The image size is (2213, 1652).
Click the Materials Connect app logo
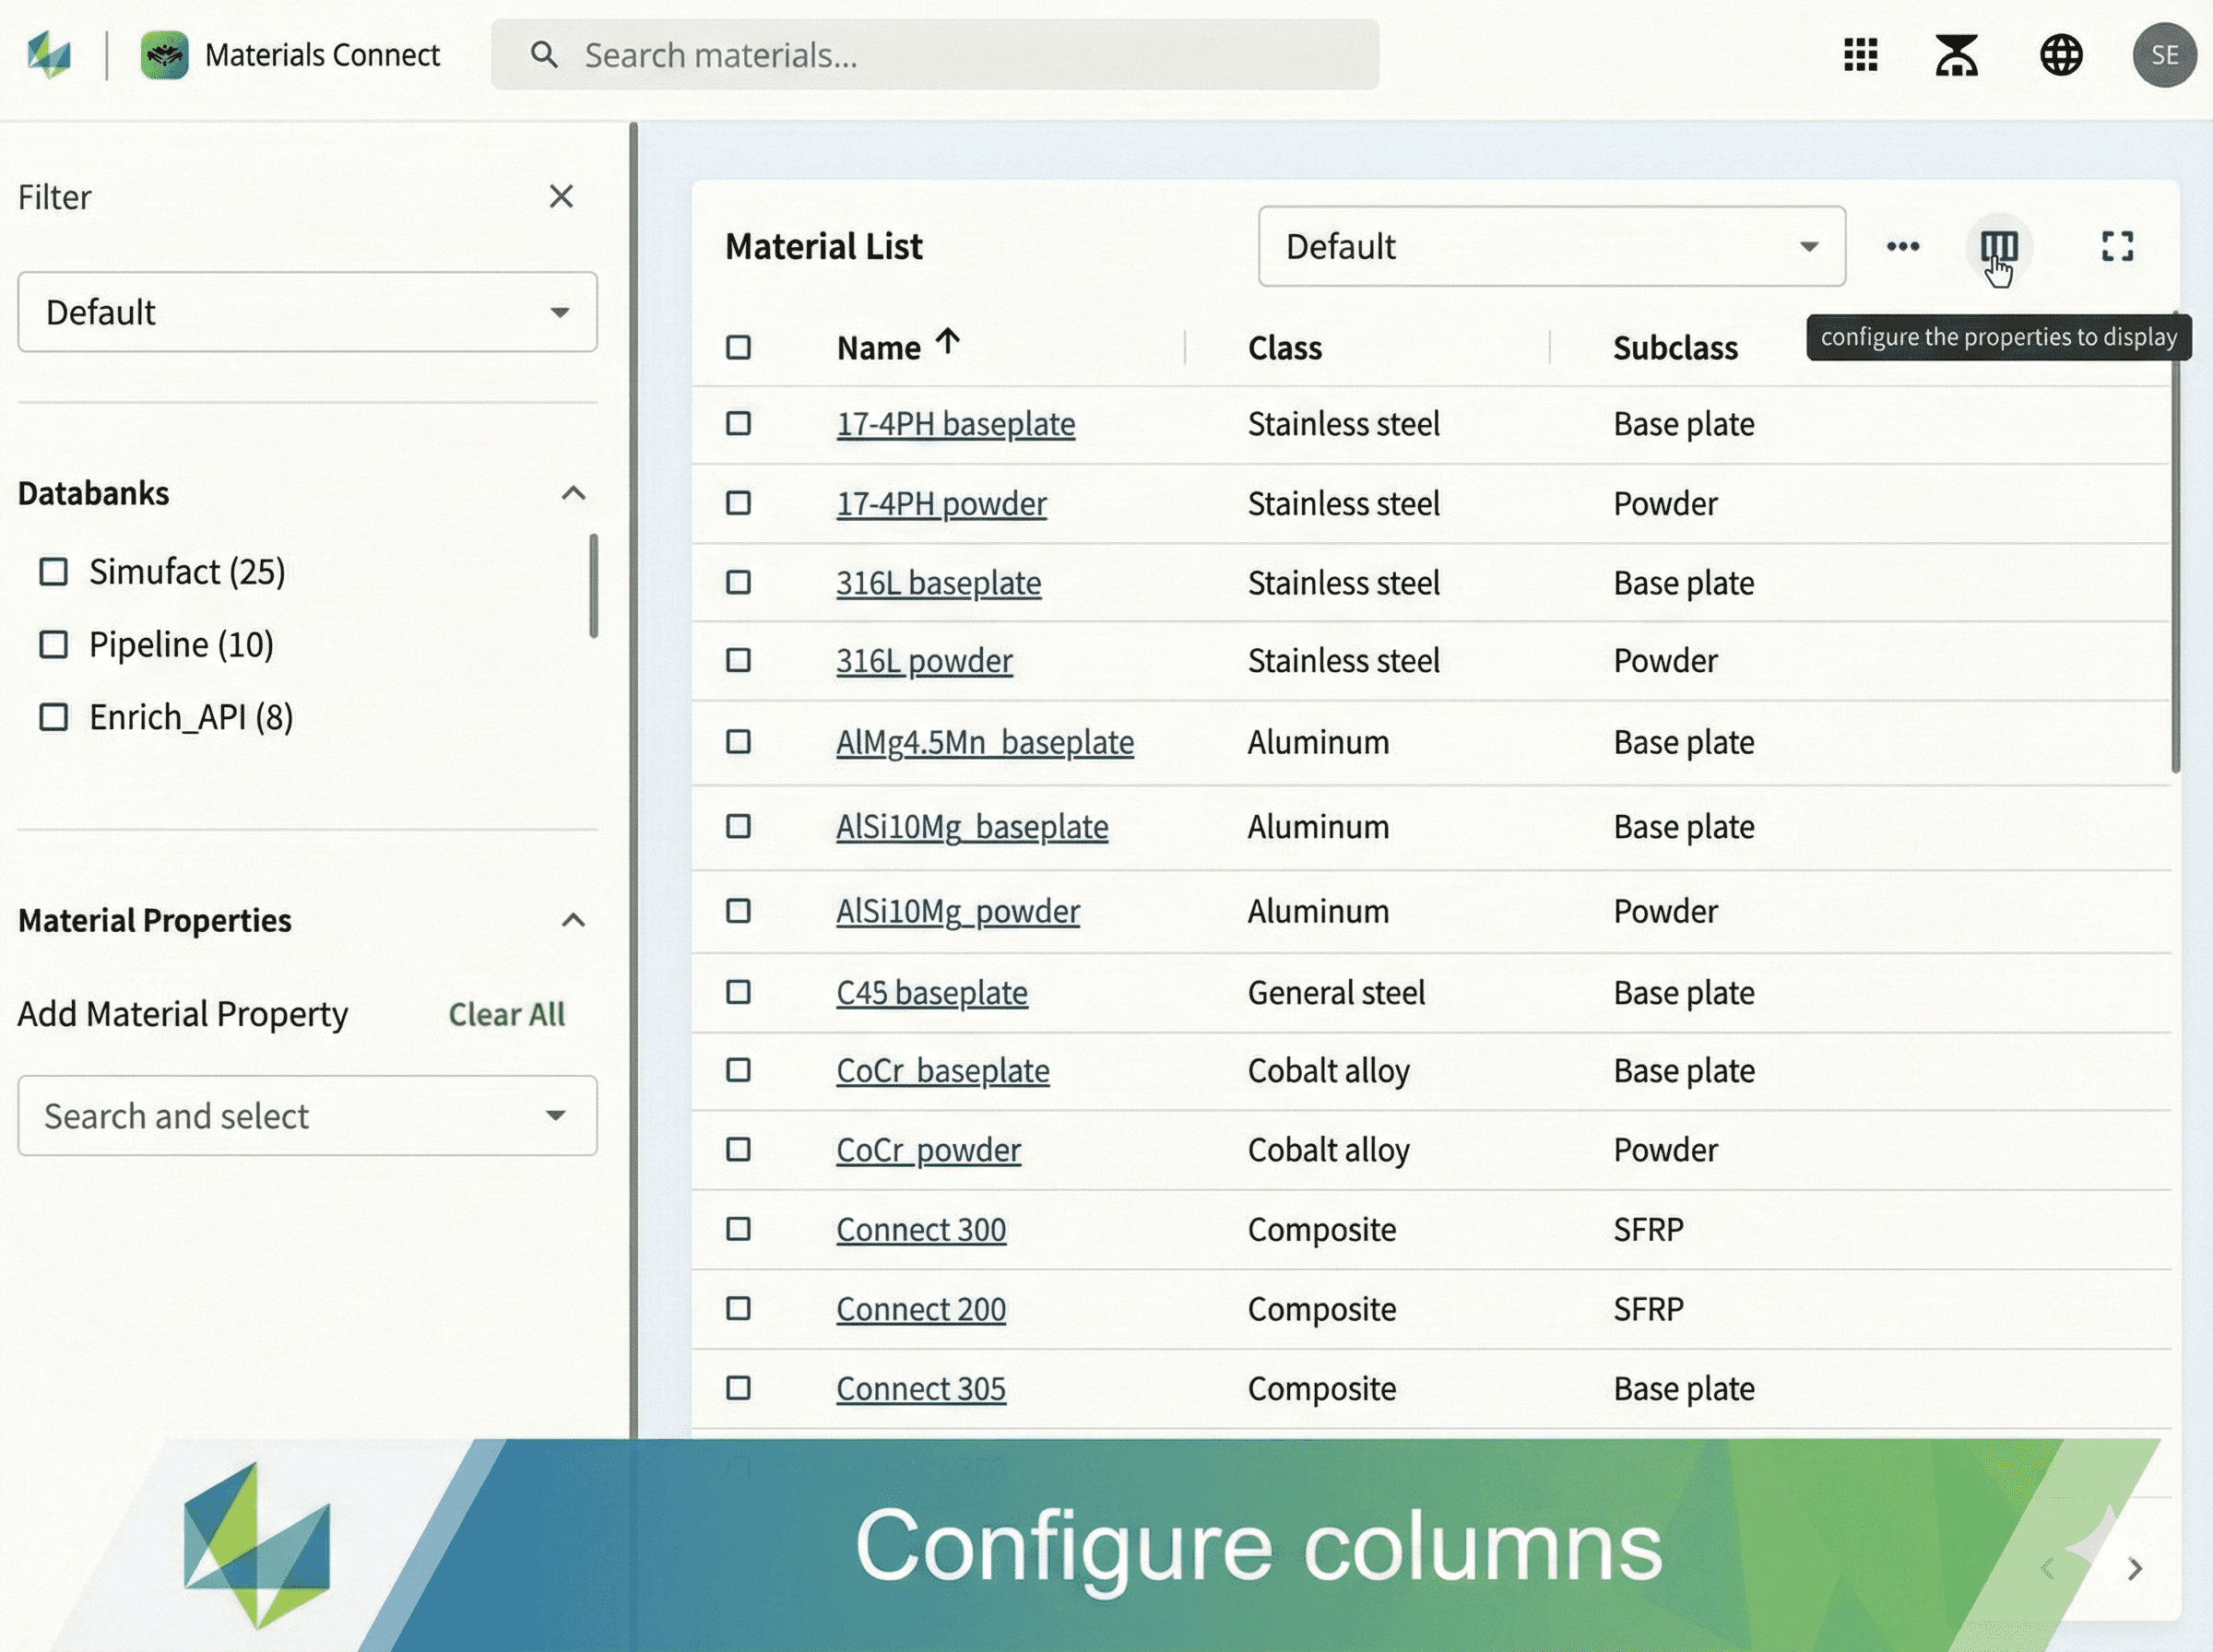click(164, 55)
